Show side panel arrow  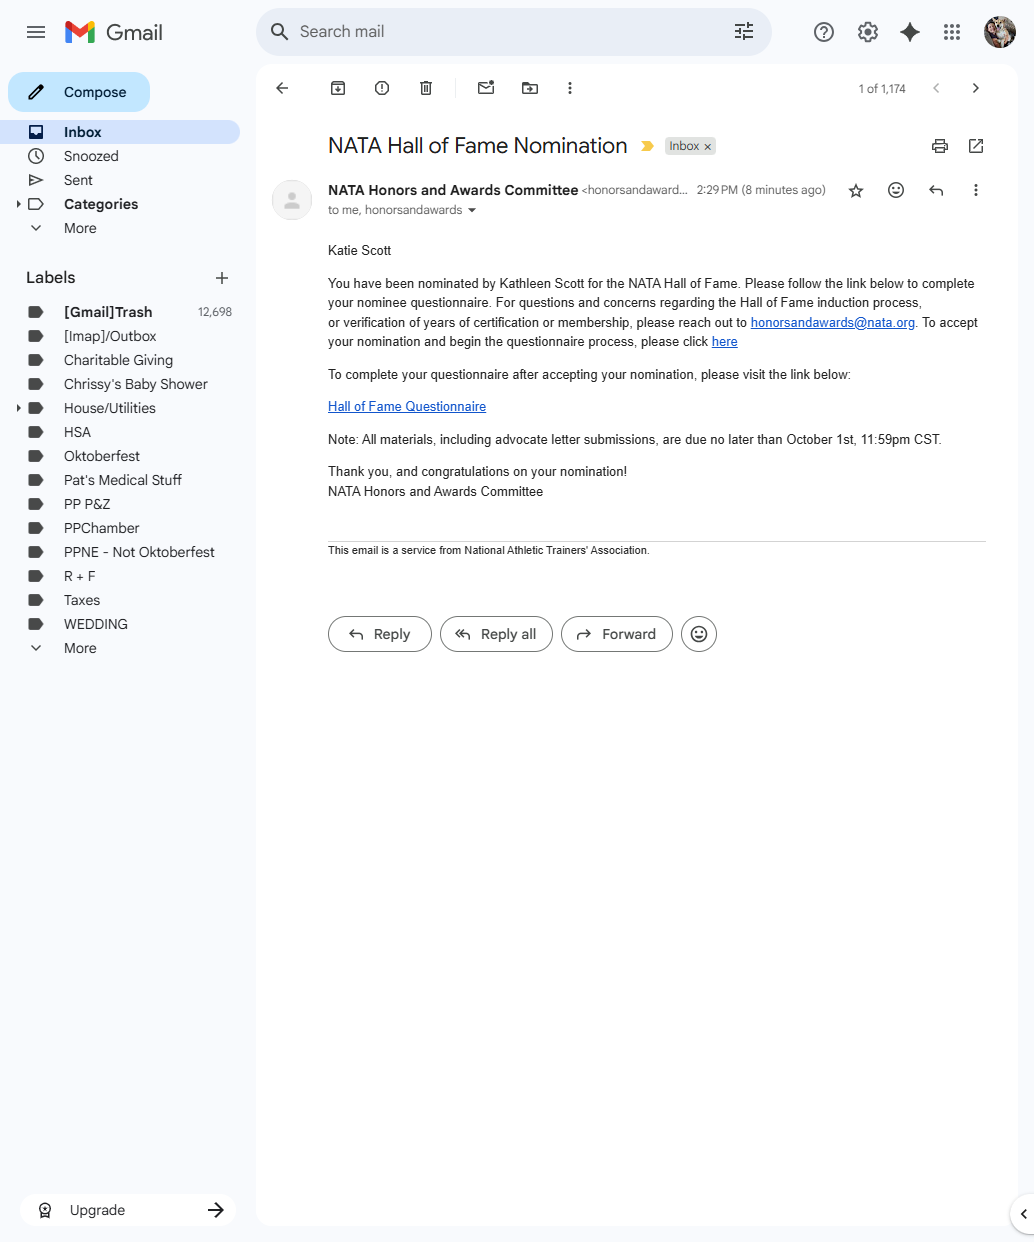coord(1022,1214)
